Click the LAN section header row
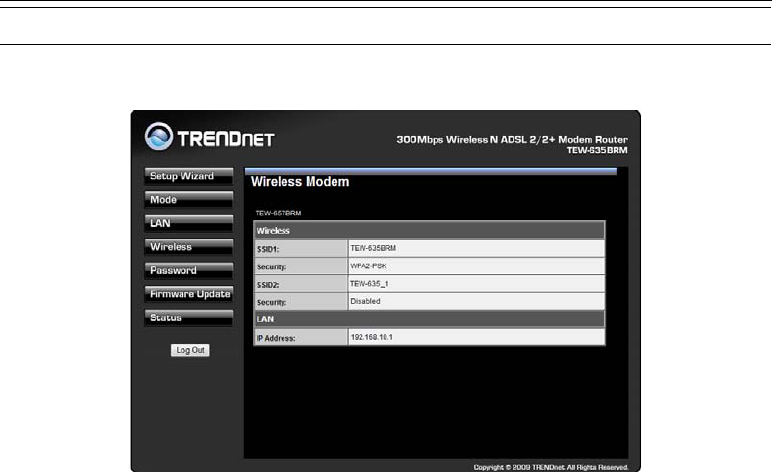 (x=429, y=319)
